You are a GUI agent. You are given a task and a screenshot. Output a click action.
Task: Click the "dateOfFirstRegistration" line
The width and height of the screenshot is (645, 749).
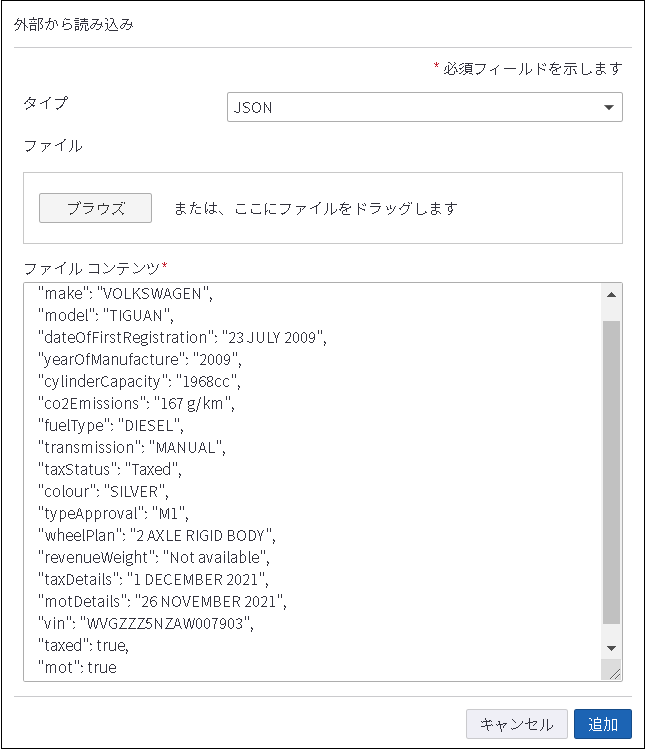coord(183,337)
